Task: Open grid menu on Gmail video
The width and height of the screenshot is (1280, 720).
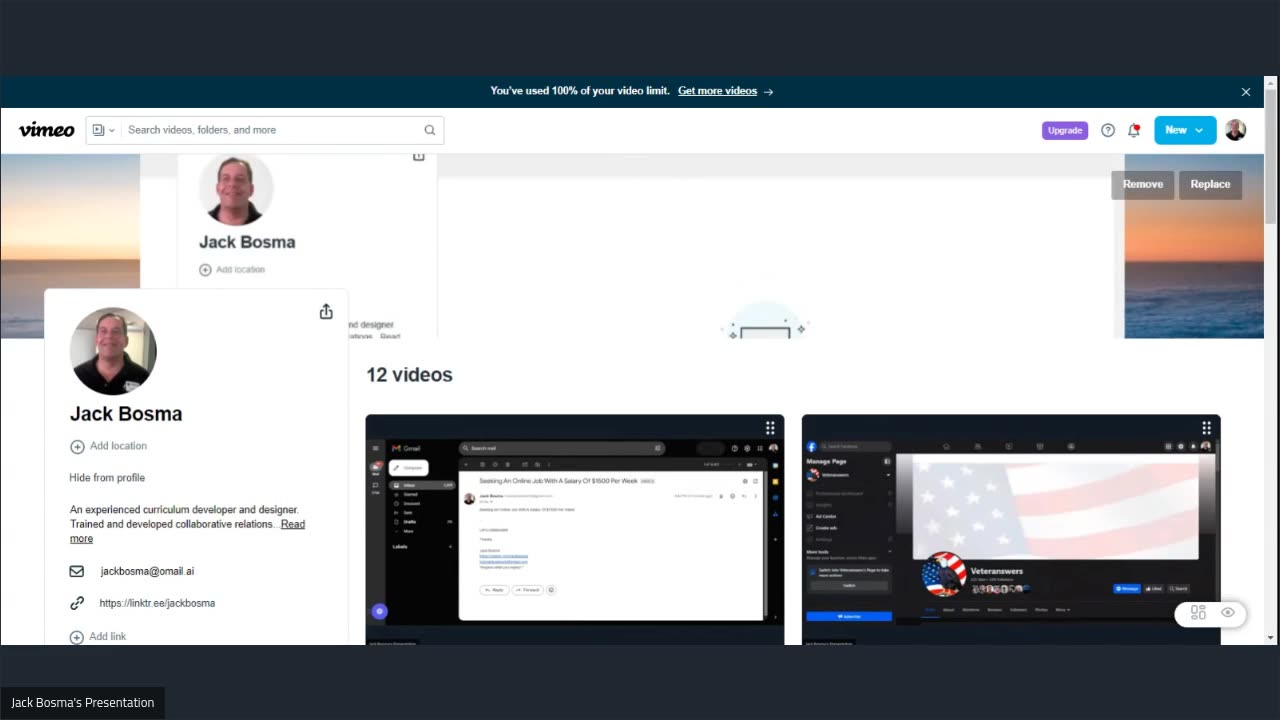Action: coord(770,428)
